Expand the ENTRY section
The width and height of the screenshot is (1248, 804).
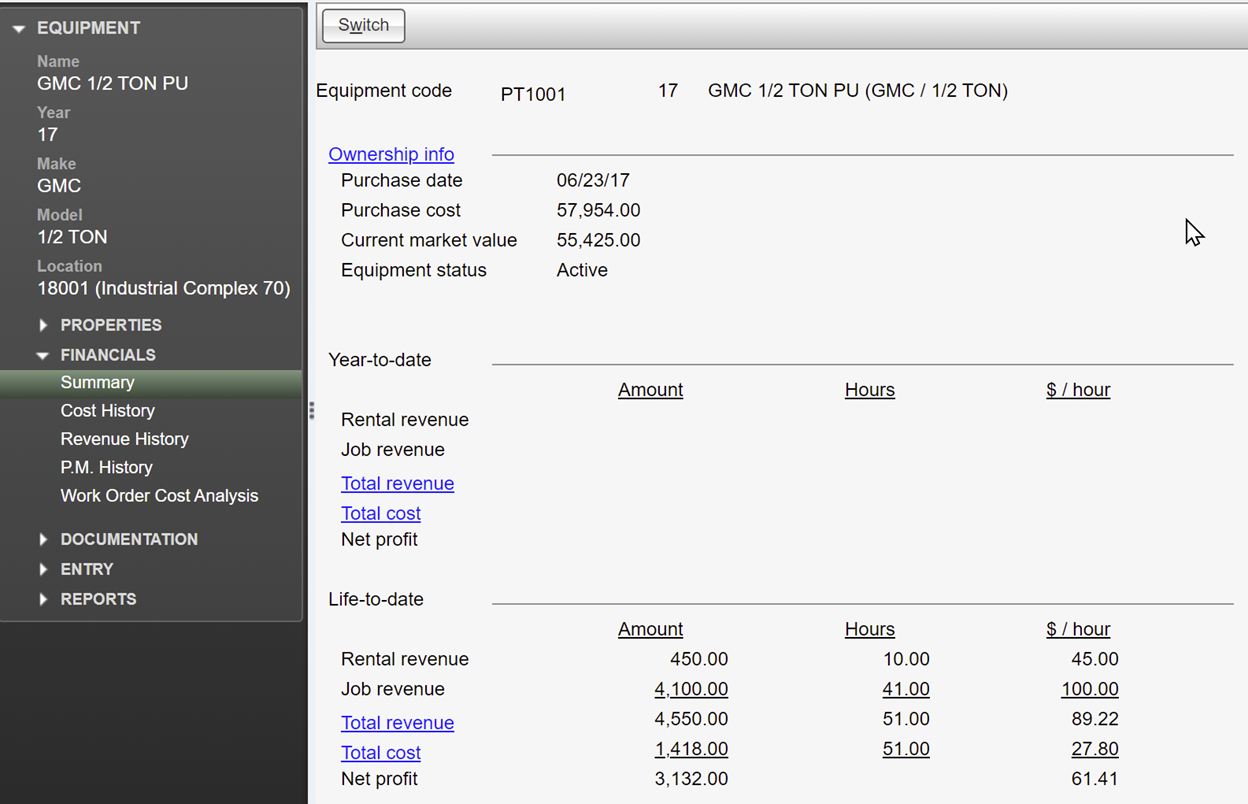coord(43,569)
